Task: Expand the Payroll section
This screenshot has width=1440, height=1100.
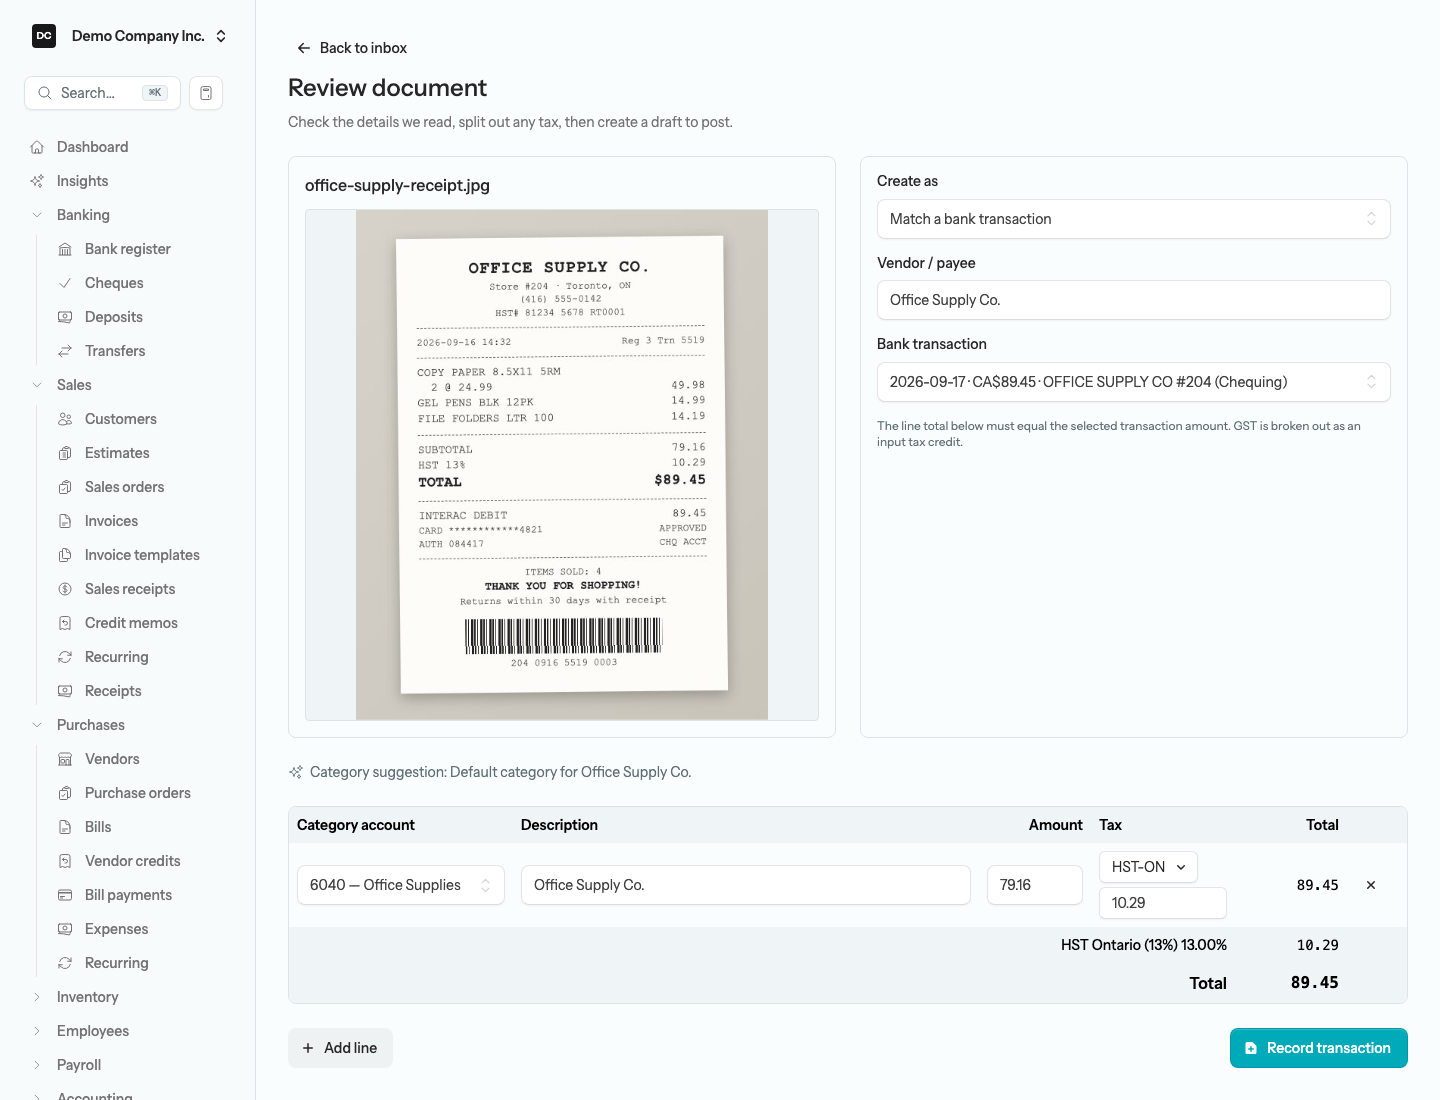Action: (37, 1065)
